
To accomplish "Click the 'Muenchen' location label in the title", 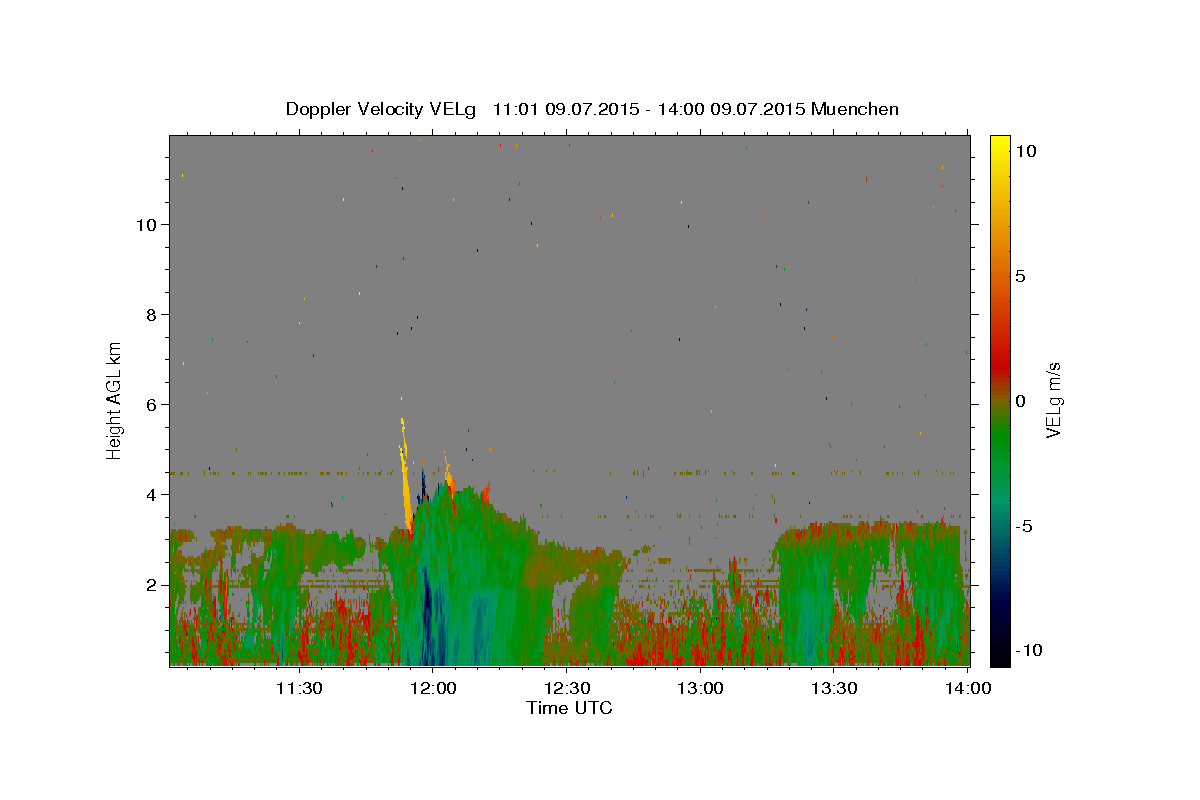I will click(x=855, y=109).
